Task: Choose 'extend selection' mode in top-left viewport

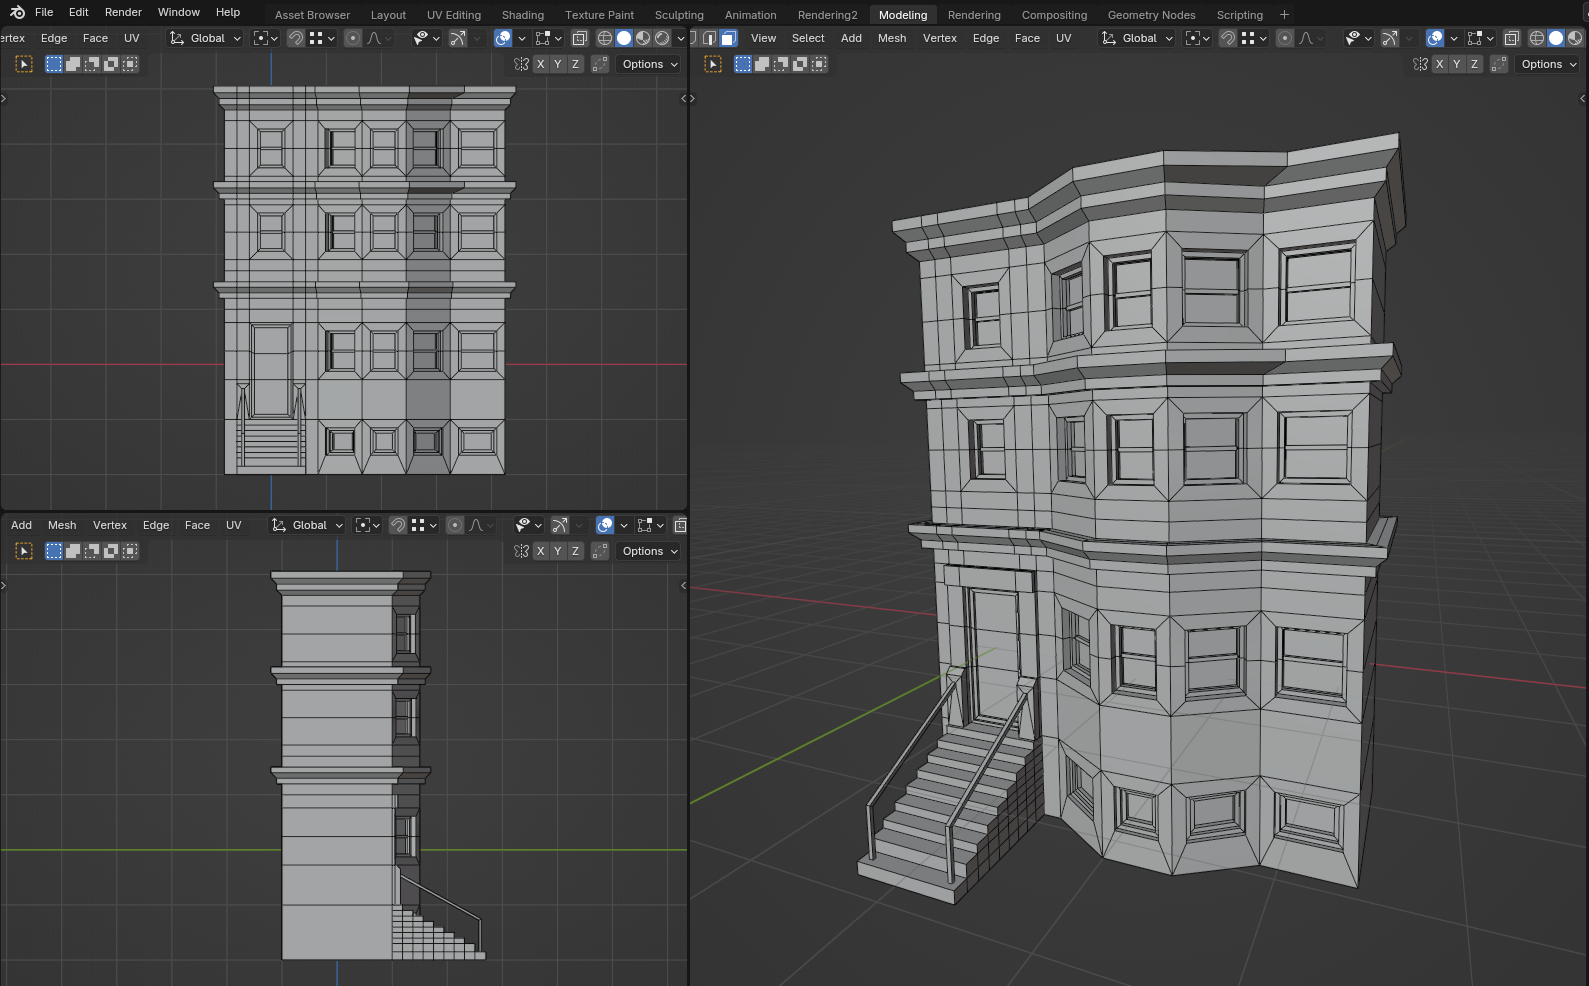Action: [73, 64]
